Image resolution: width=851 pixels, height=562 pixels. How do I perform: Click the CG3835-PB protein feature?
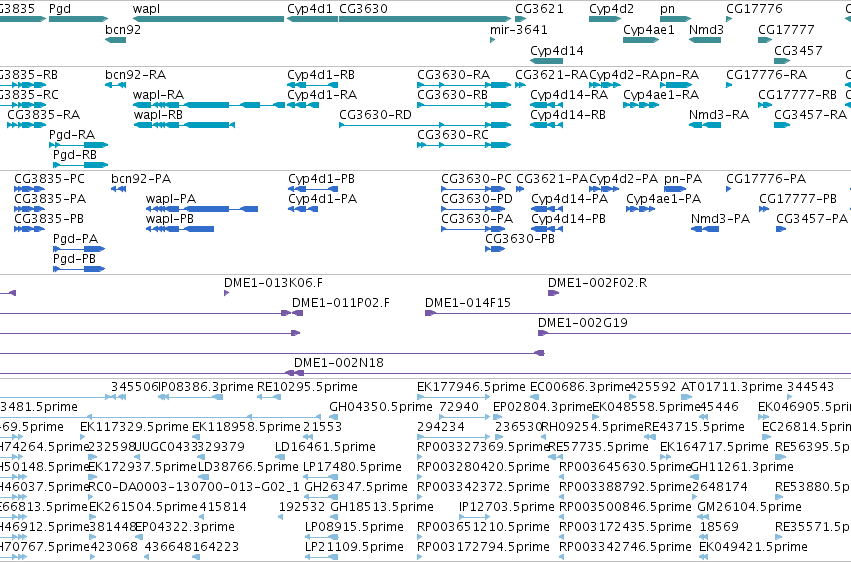point(29,229)
